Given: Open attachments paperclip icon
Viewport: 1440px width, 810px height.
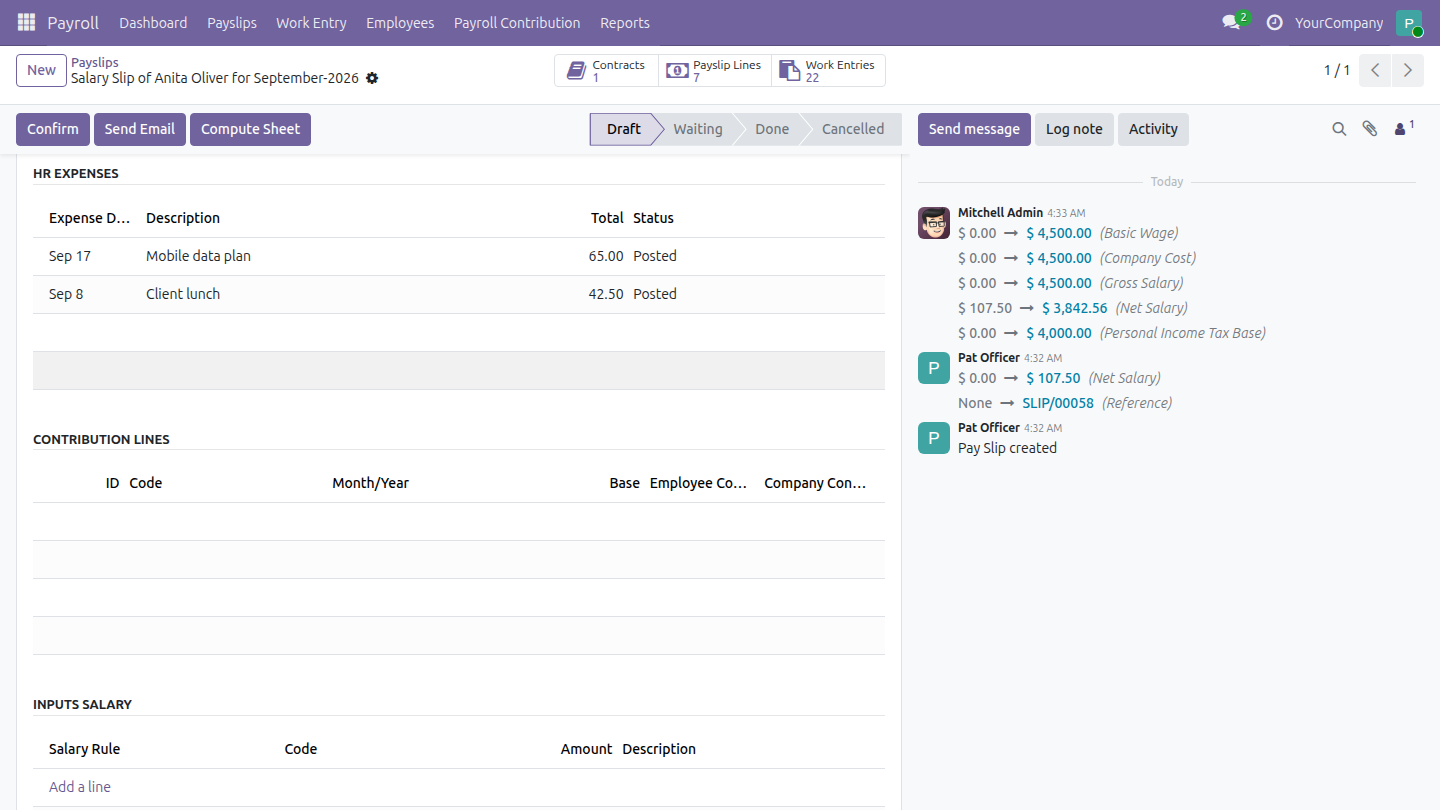Looking at the screenshot, I should click(1370, 129).
